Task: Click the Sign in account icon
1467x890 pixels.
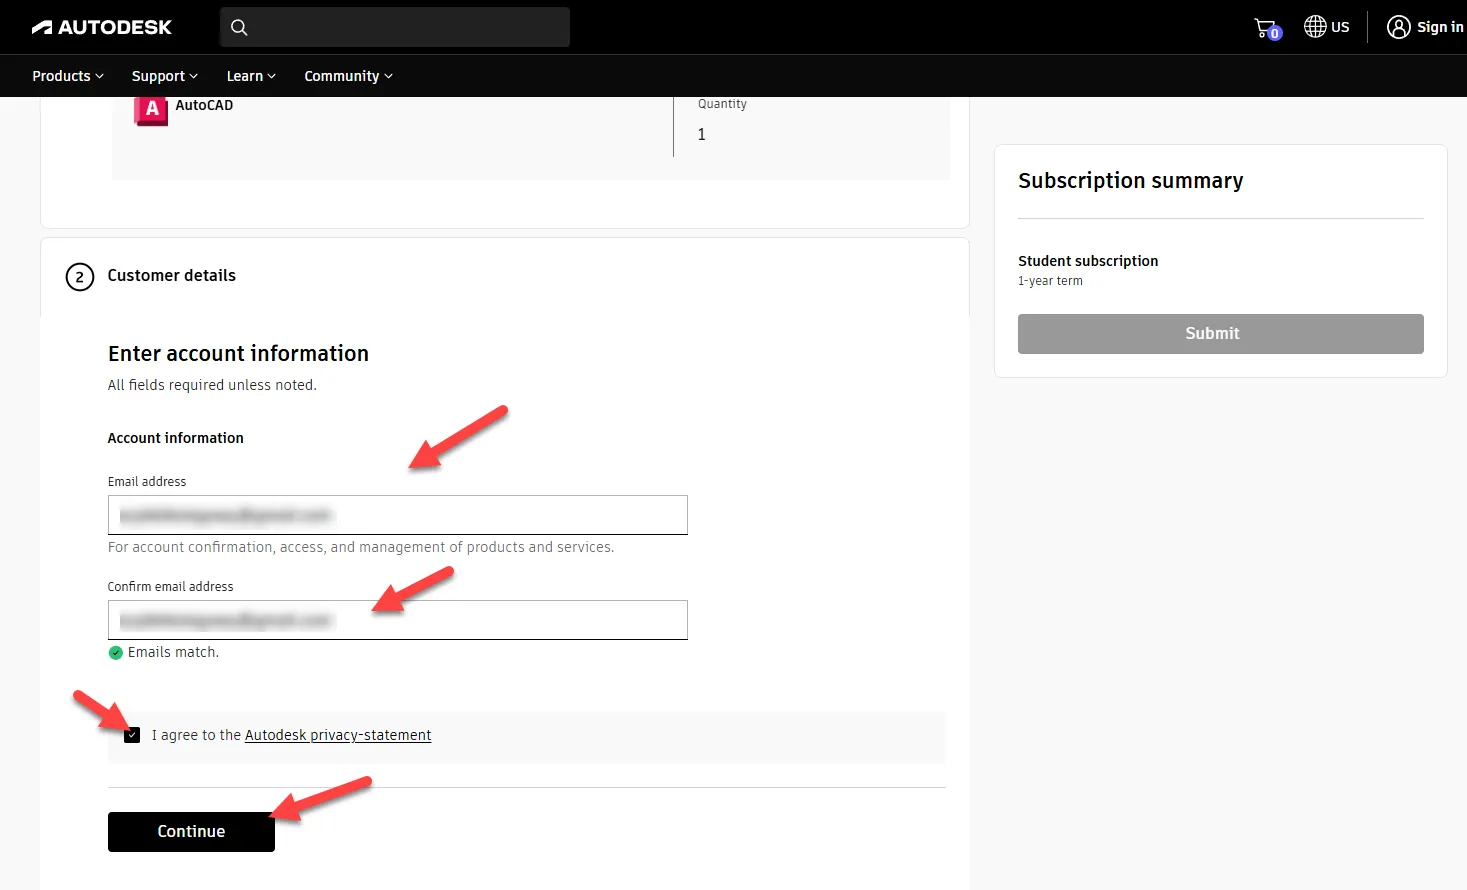Action: [x=1398, y=26]
